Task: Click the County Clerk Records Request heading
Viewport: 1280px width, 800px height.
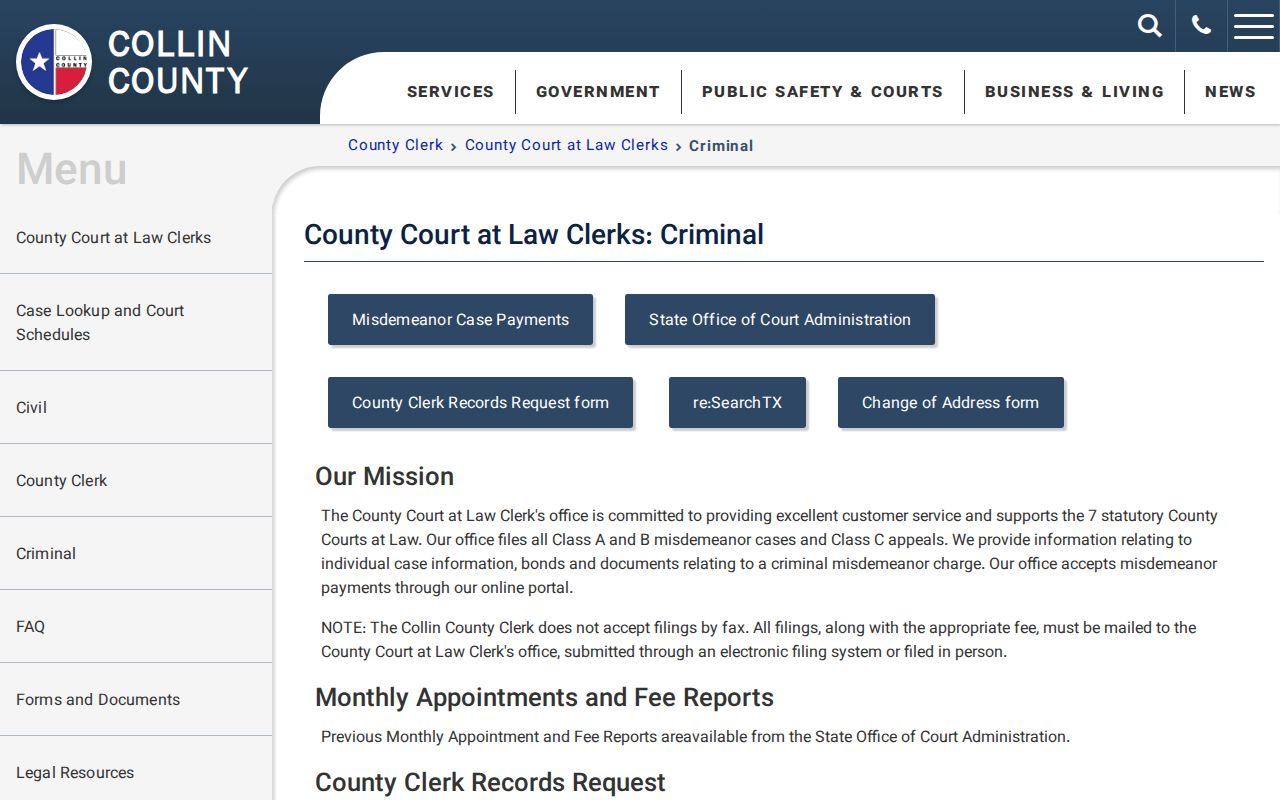Action: click(x=490, y=782)
